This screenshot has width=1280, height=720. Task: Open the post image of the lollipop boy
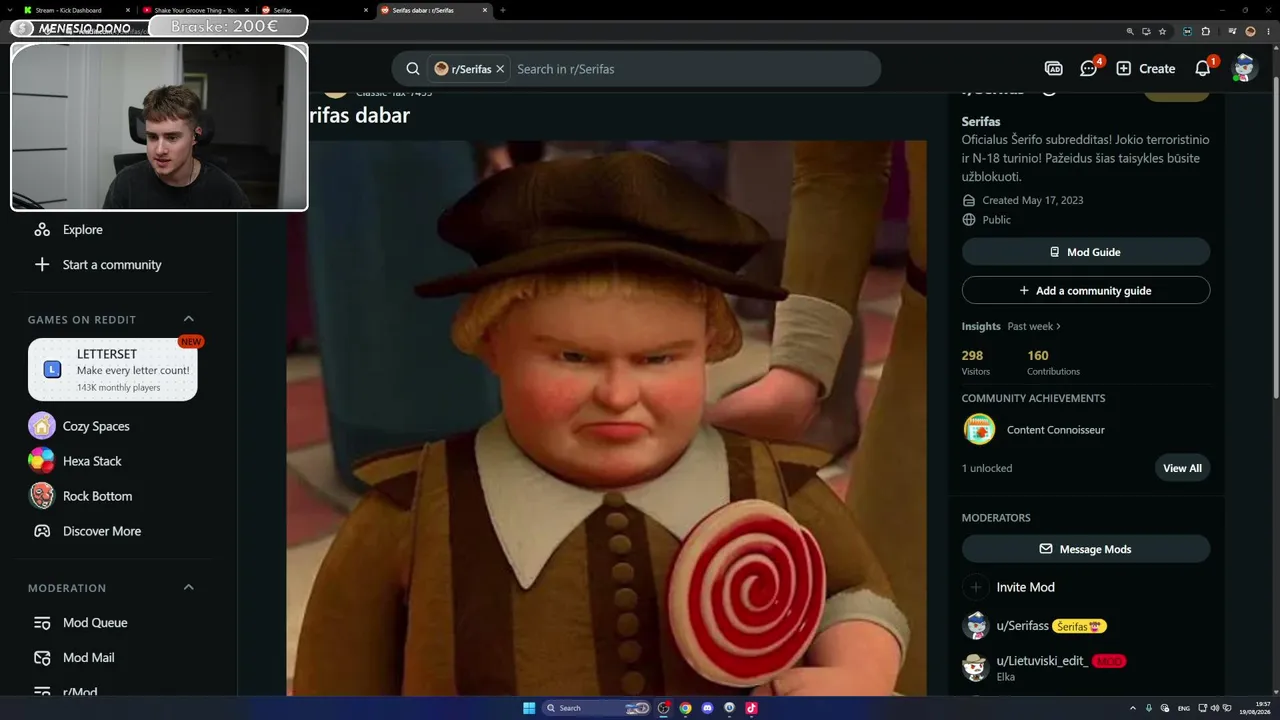(606, 418)
